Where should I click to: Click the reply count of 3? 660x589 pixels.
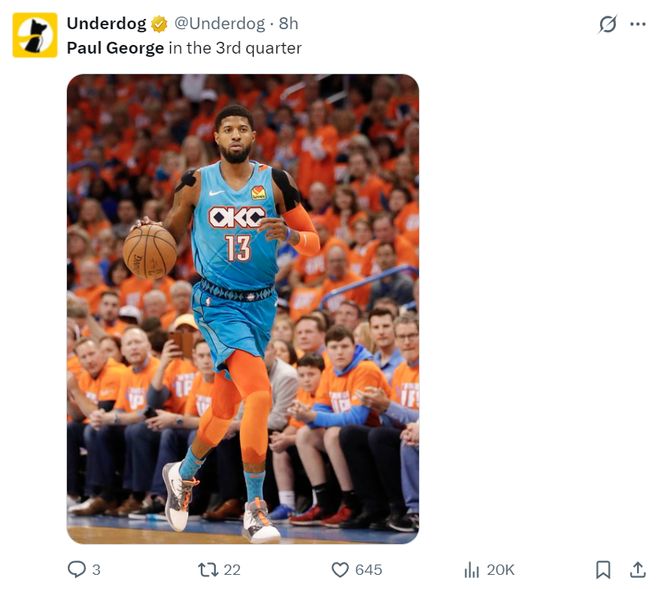point(96,569)
